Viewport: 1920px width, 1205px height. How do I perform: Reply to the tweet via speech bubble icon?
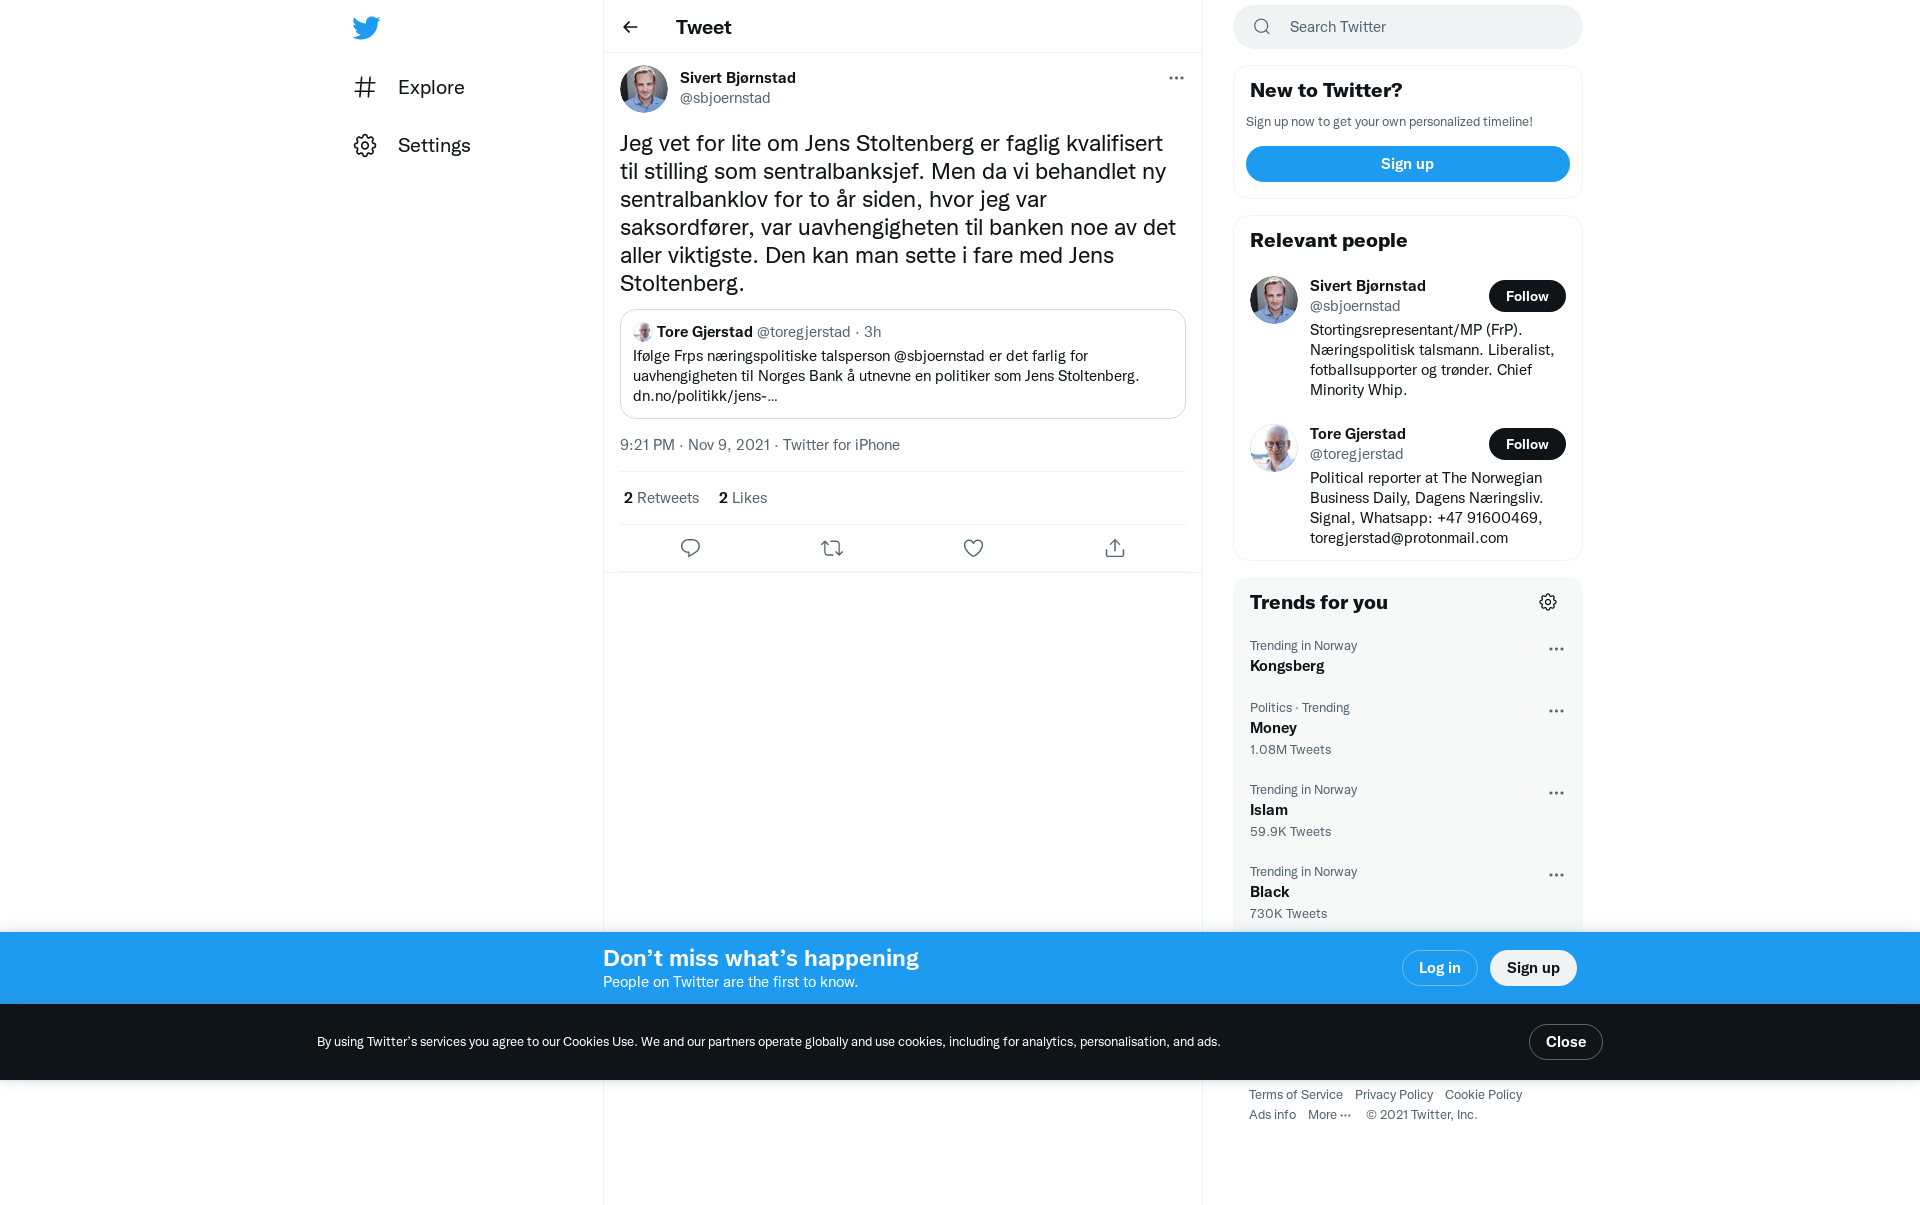(690, 548)
